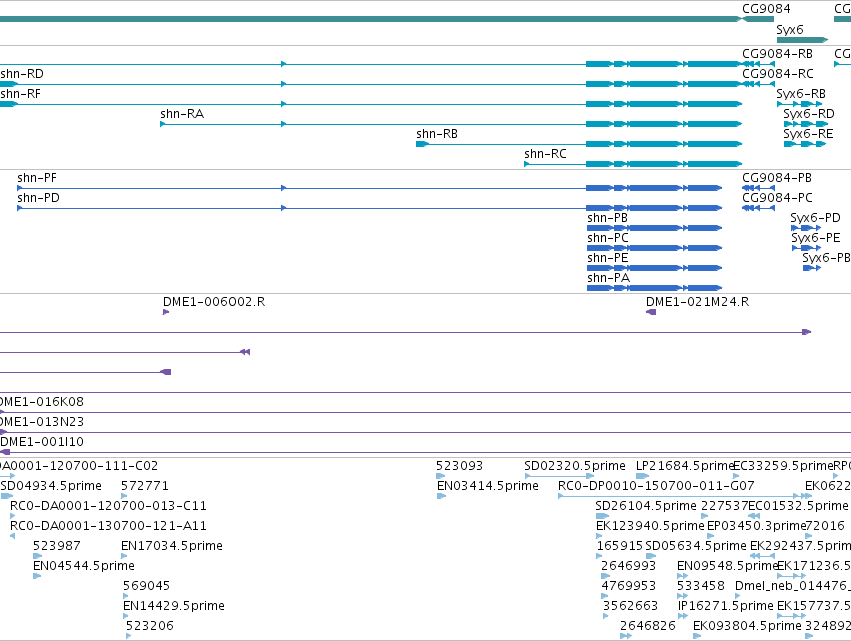Click the RC0-DP0010-150700-011-G07 label

pos(656,486)
